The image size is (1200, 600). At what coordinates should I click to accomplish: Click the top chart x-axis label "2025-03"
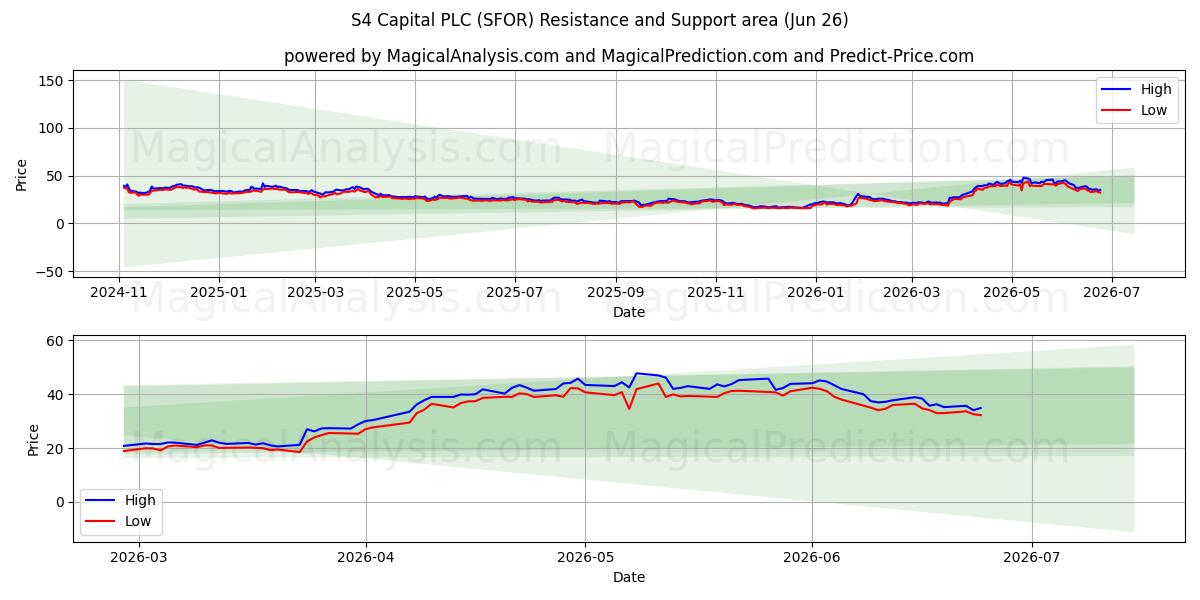315,292
